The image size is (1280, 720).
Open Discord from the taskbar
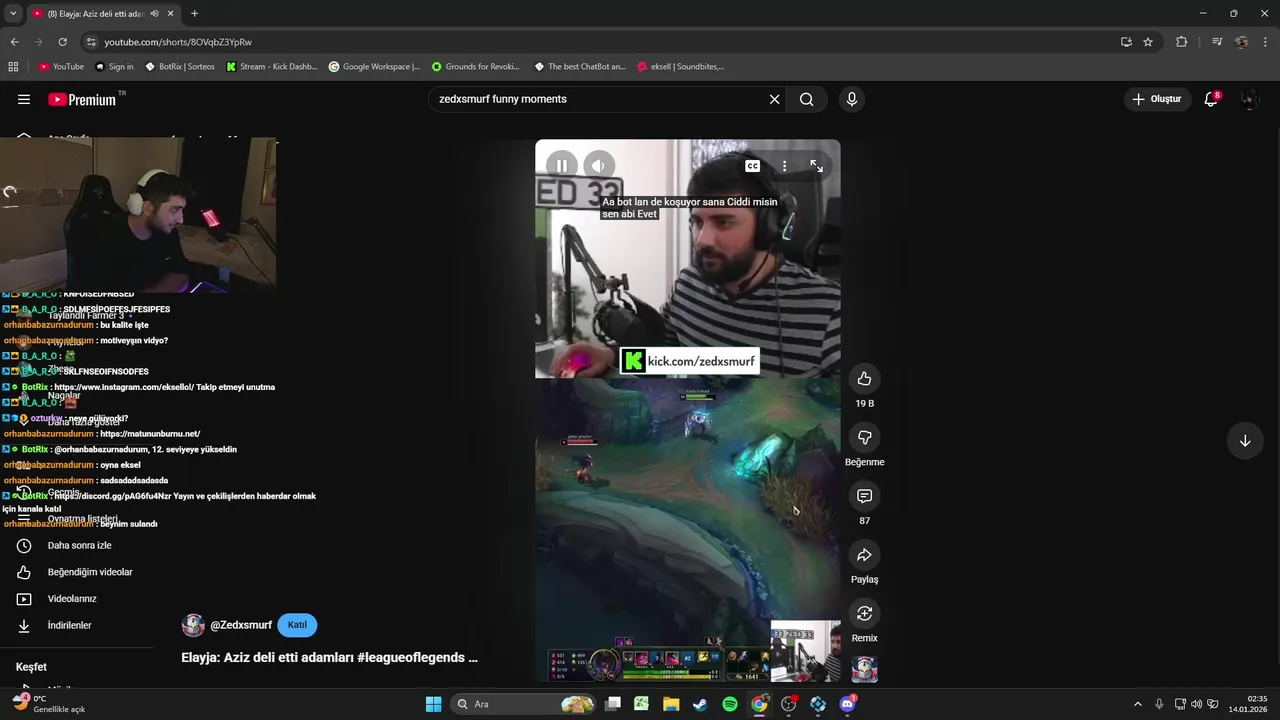click(848, 704)
